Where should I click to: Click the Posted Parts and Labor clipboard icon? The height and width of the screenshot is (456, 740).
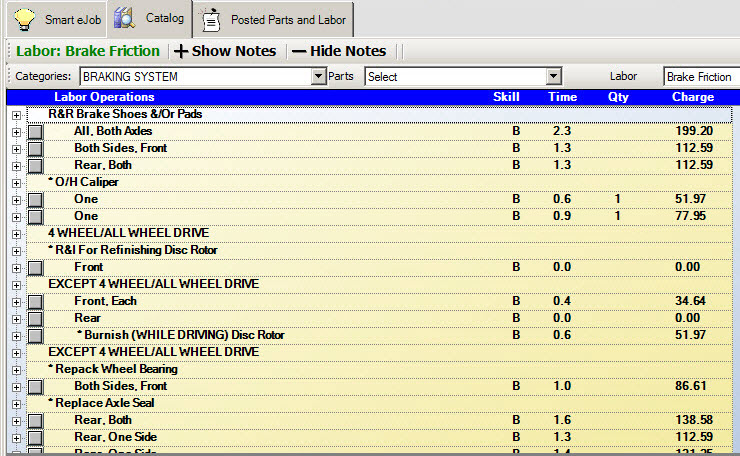(211, 18)
